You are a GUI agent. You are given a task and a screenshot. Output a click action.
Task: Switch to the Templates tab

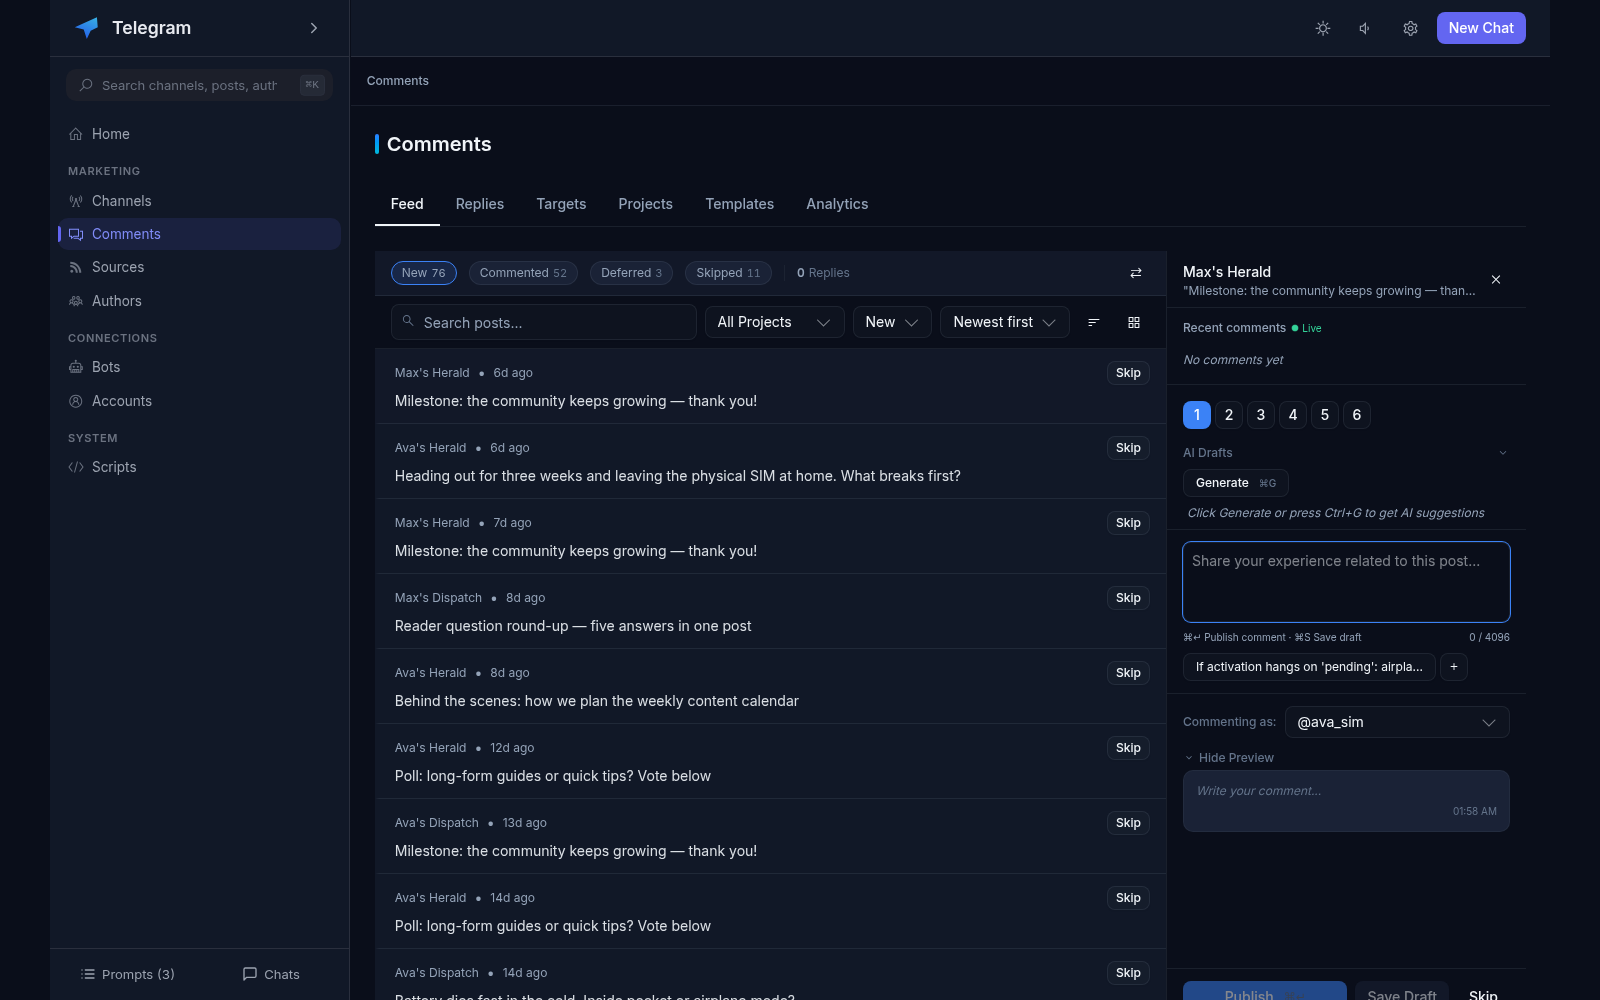740,204
